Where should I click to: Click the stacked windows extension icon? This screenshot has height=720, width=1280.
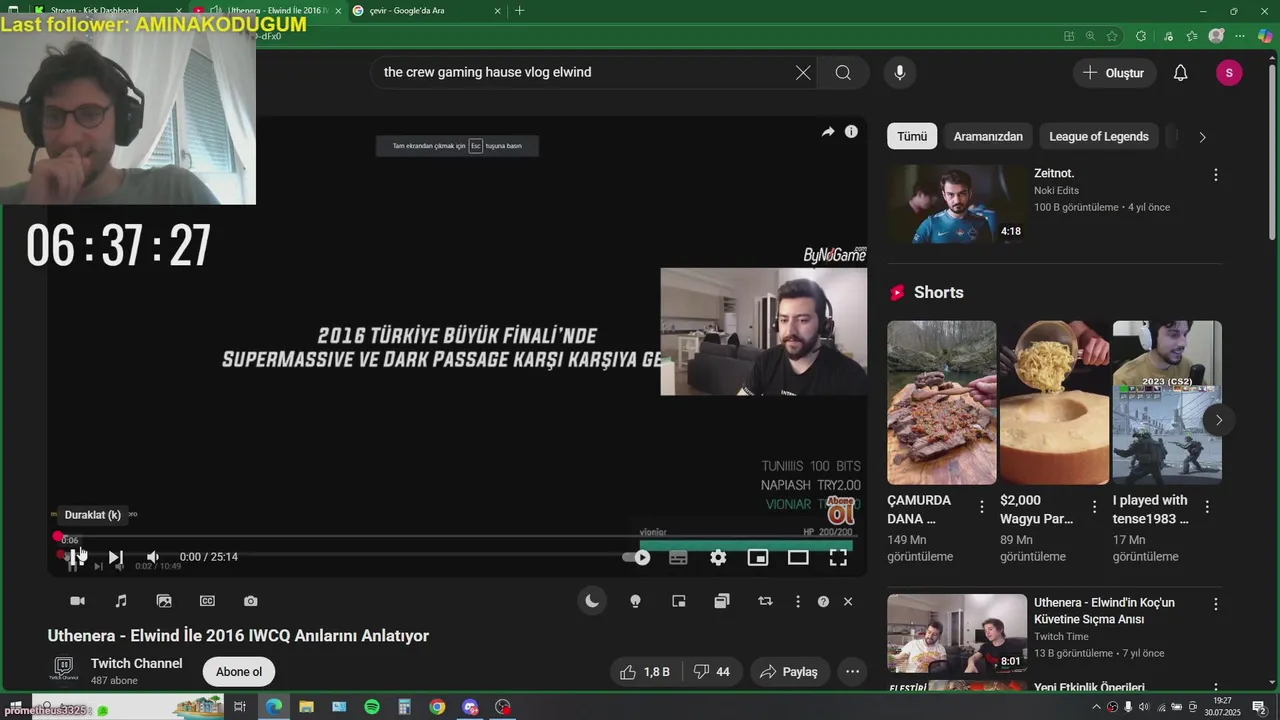[x=722, y=601]
